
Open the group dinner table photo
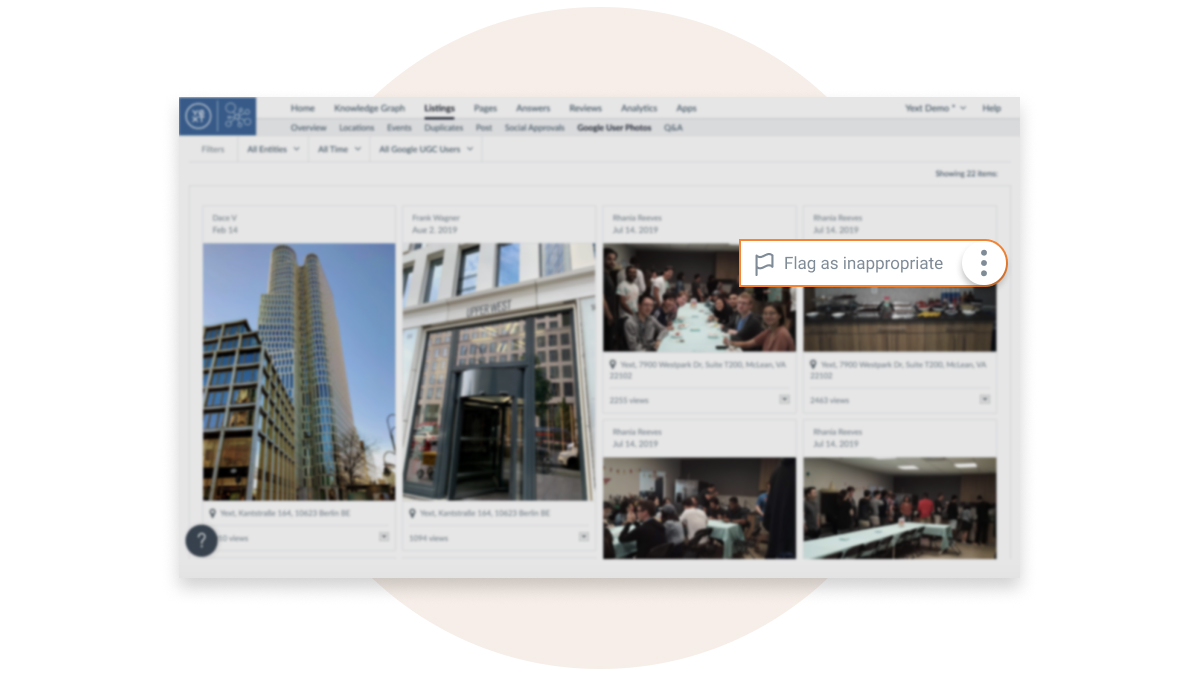tap(699, 297)
